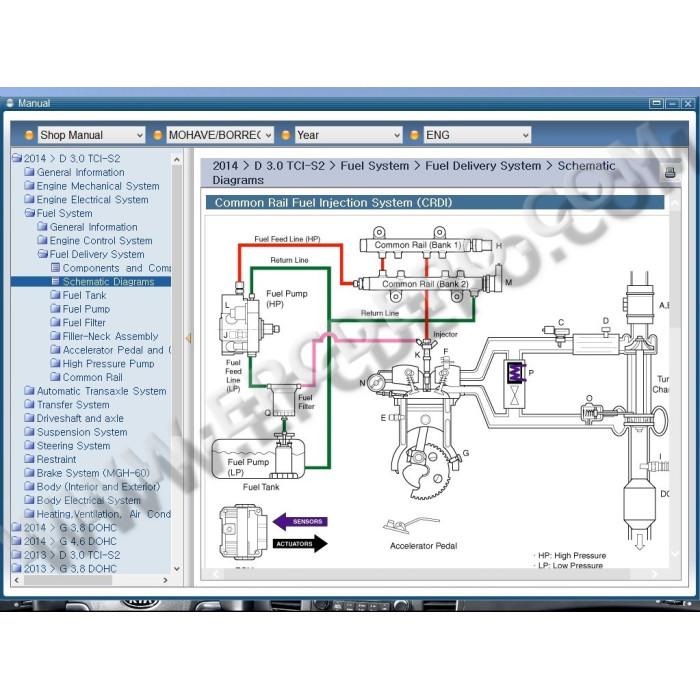The width and height of the screenshot is (700, 700).
Task: Open the Year dropdown
Action: (x=348, y=135)
